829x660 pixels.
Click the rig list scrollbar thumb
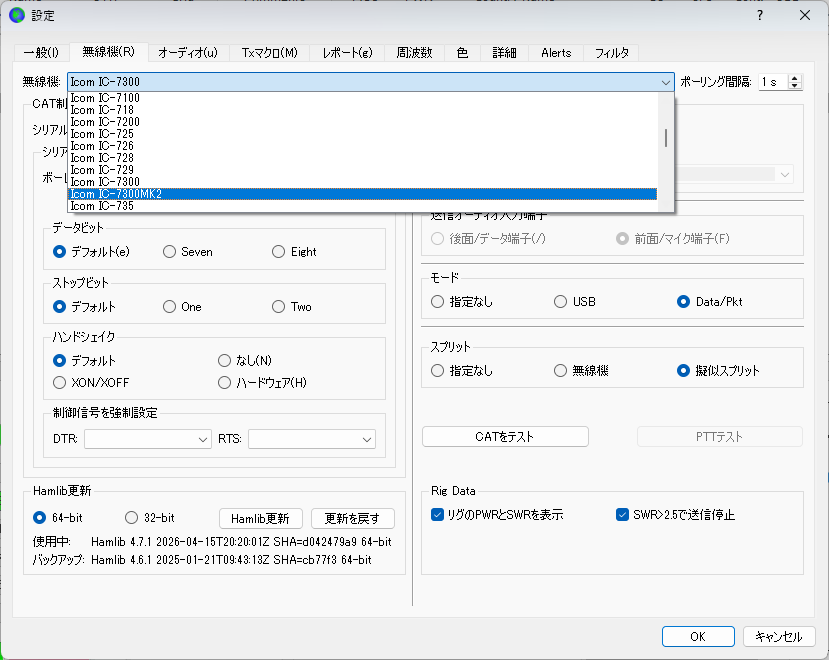(x=666, y=138)
